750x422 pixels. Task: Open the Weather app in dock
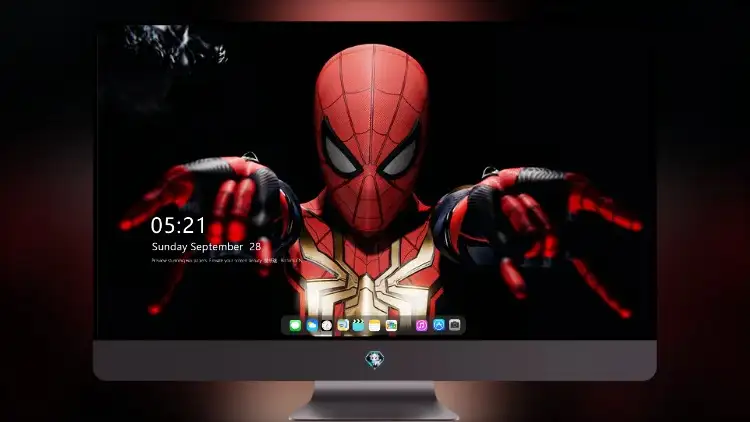tap(311, 325)
